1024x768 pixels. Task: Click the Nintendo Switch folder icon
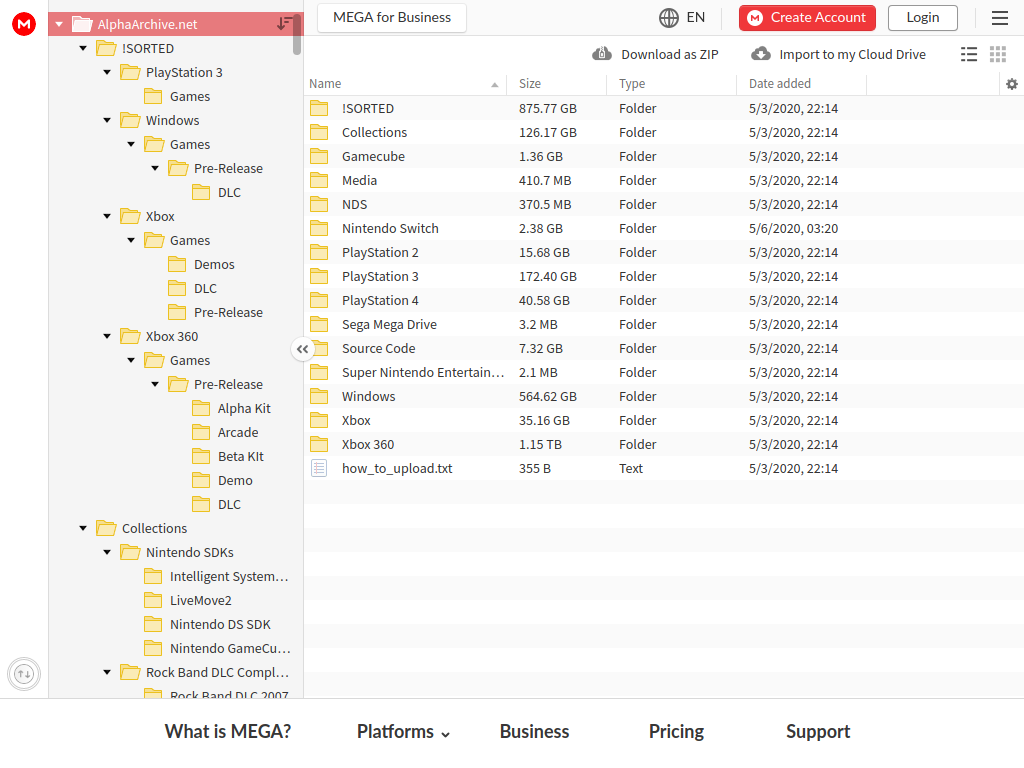[x=319, y=229]
